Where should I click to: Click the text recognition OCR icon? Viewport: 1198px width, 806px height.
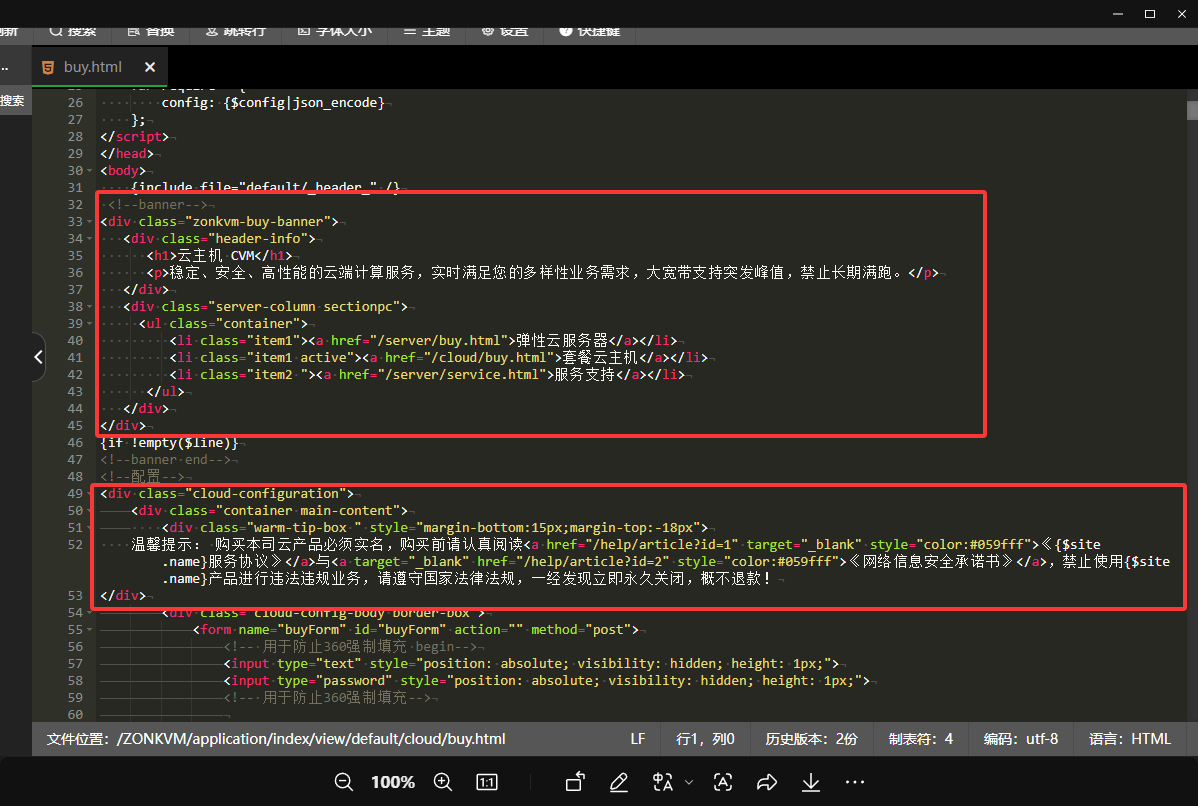[724, 782]
